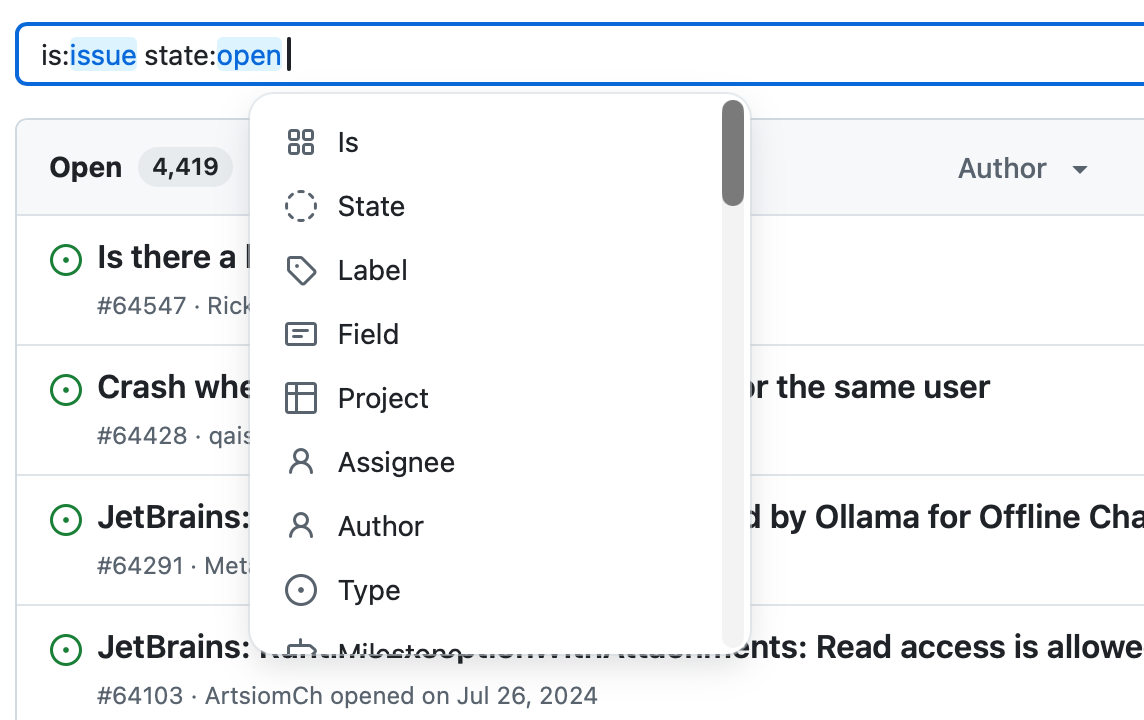This screenshot has height=720, width=1144.
Task: Click the Is filter grid icon
Action: tap(301, 142)
